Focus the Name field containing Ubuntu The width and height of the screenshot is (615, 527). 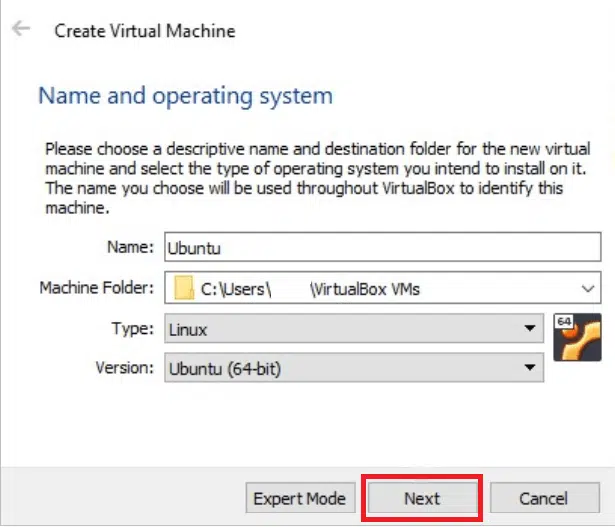click(x=382, y=247)
